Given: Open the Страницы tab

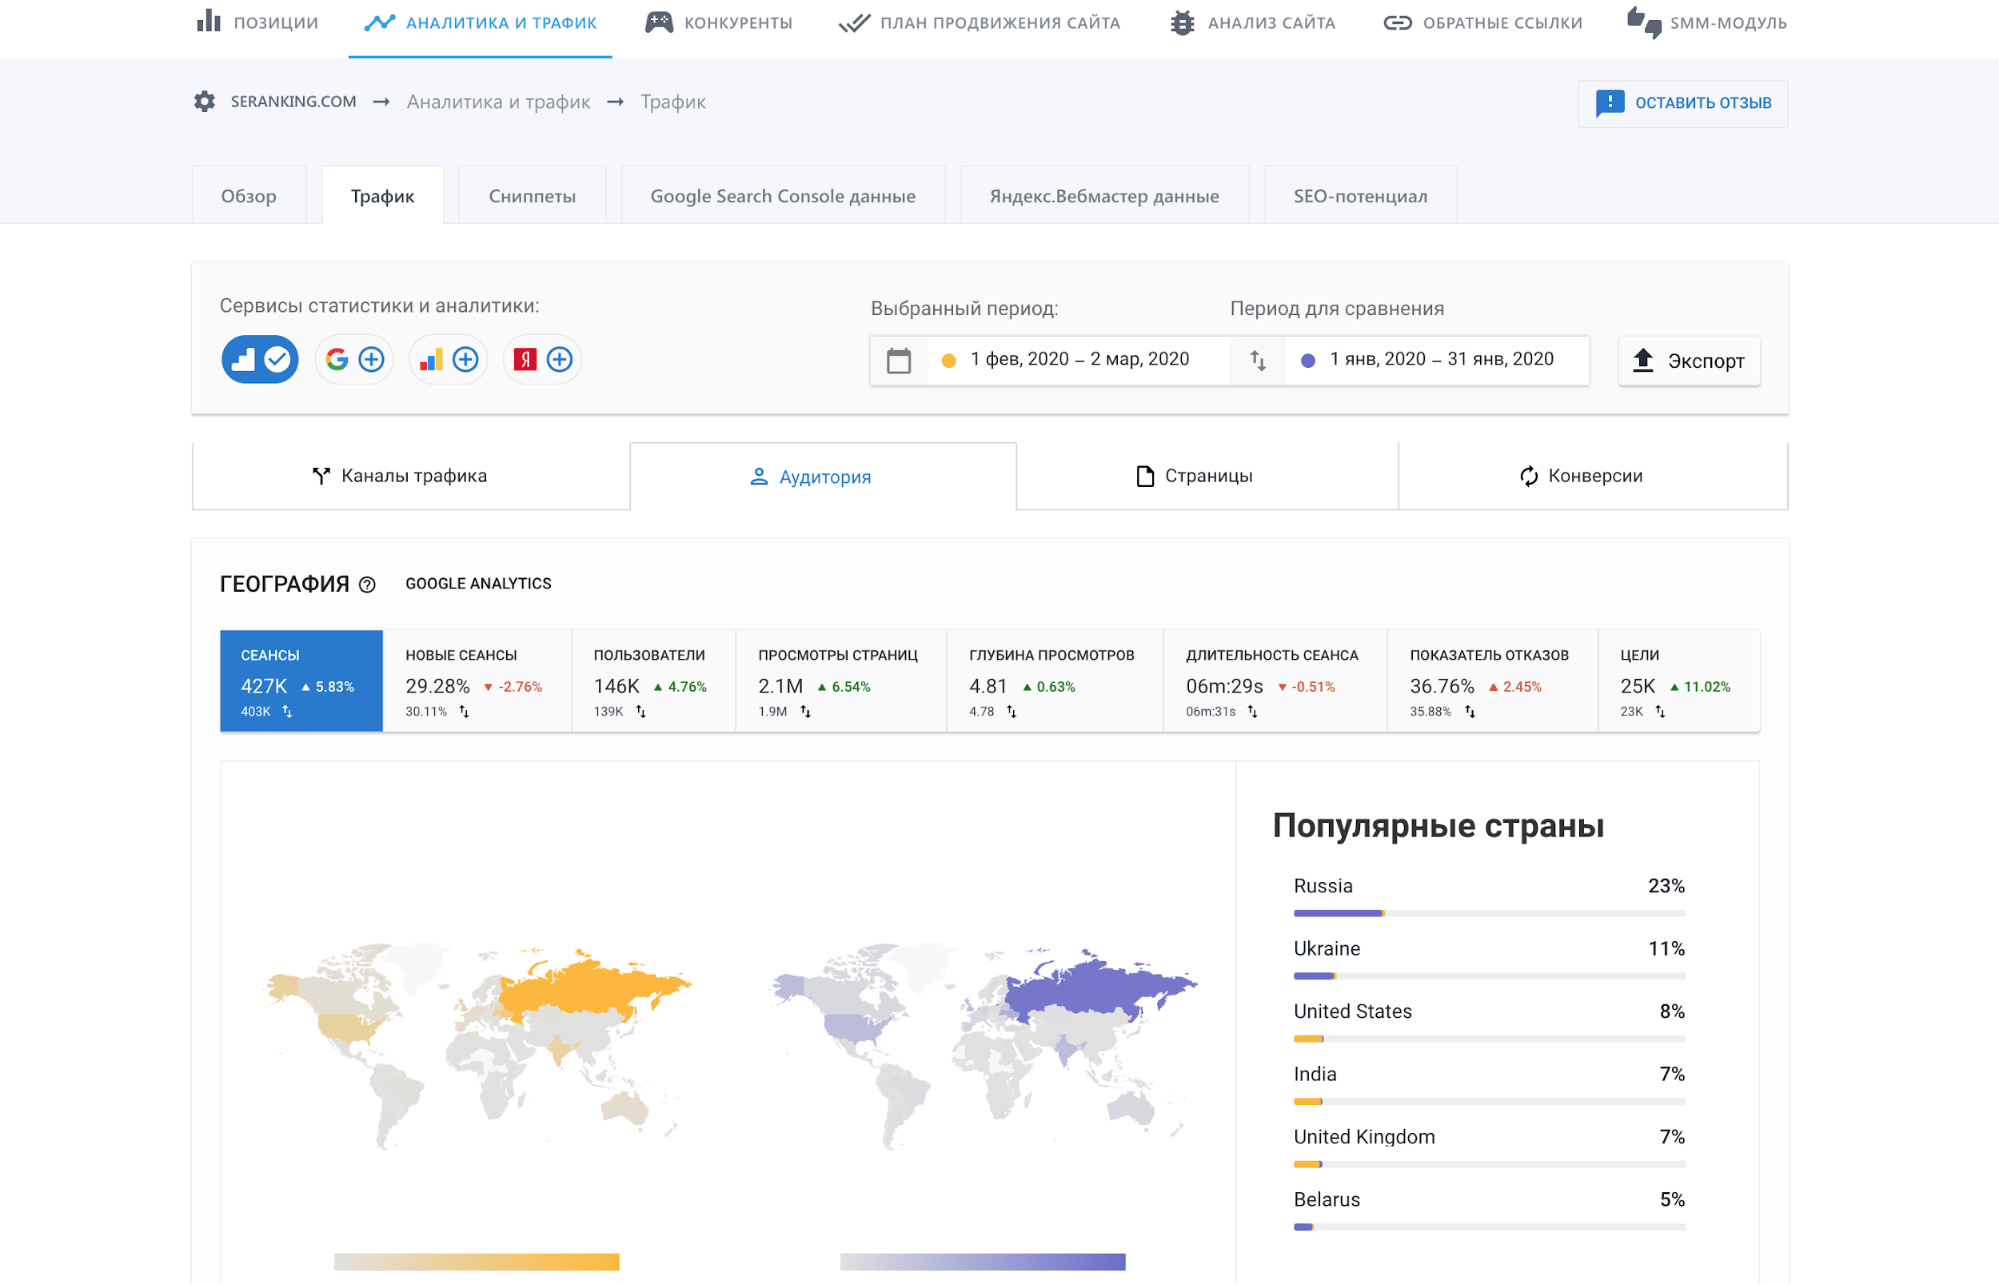Looking at the screenshot, I should pos(1207,476).
